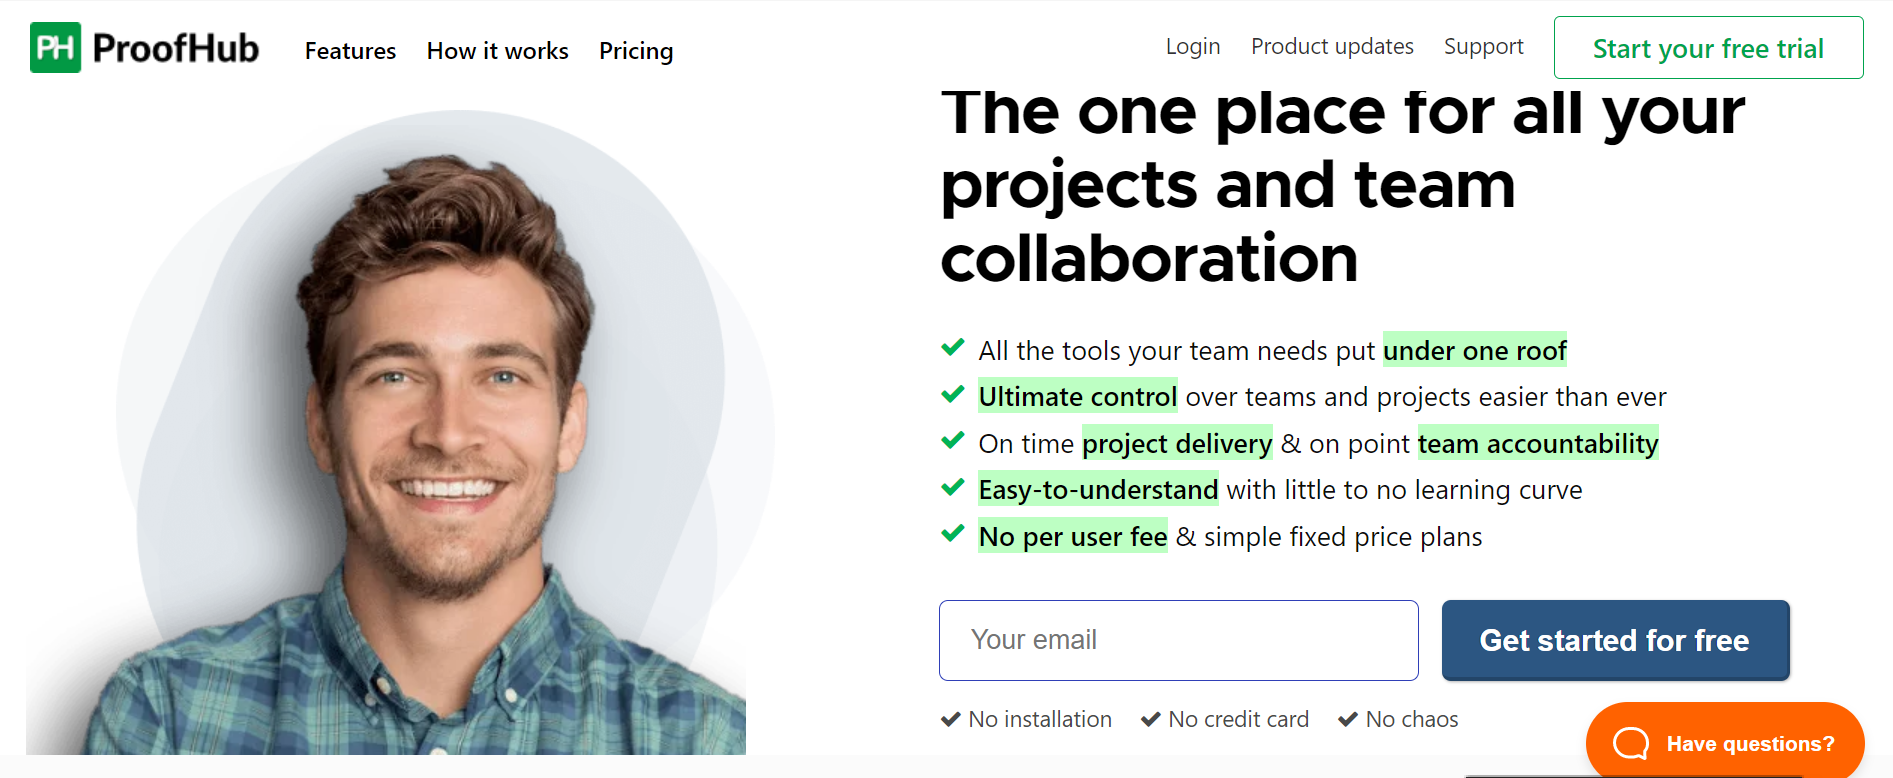Click the green checkmark beside 'under one roof'
This screenshot has height=778, width=1893.
pos(951,348)
